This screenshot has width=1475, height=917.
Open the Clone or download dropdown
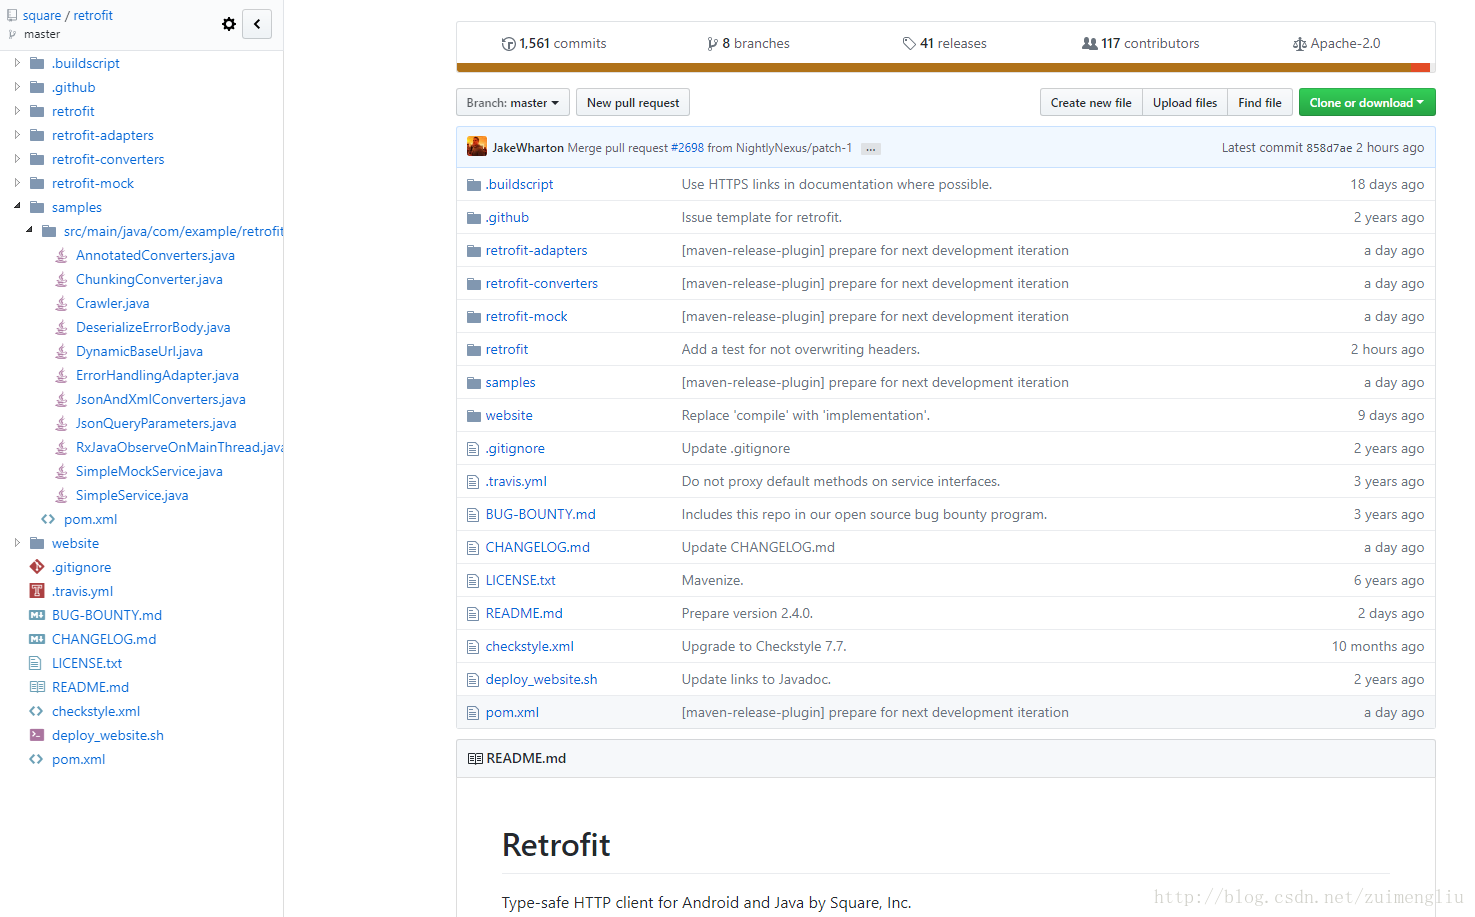(x=1367, y=103)
